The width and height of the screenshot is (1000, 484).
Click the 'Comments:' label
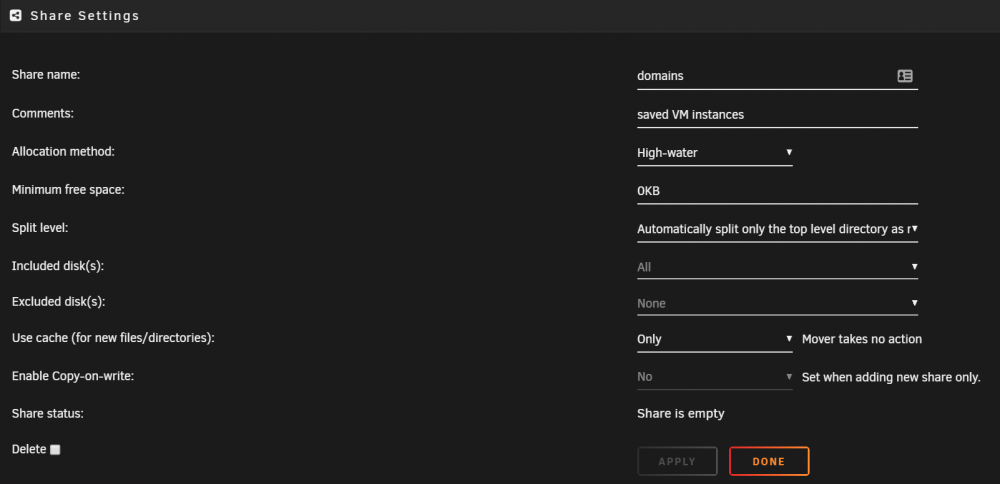(43, 114)
